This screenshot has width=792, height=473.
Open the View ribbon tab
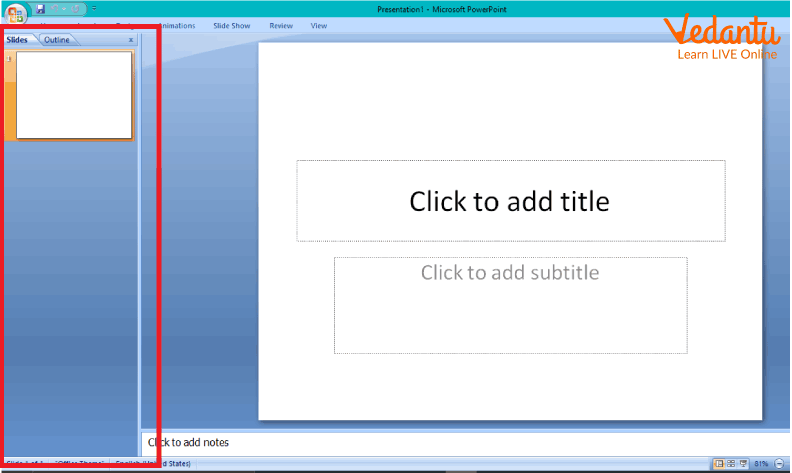tap(319, 26)
